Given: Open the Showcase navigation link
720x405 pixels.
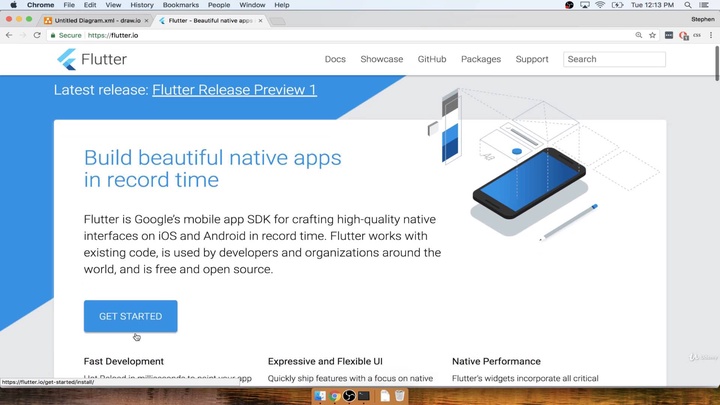Looking at the screenshot, I should [x=381, y=59].
